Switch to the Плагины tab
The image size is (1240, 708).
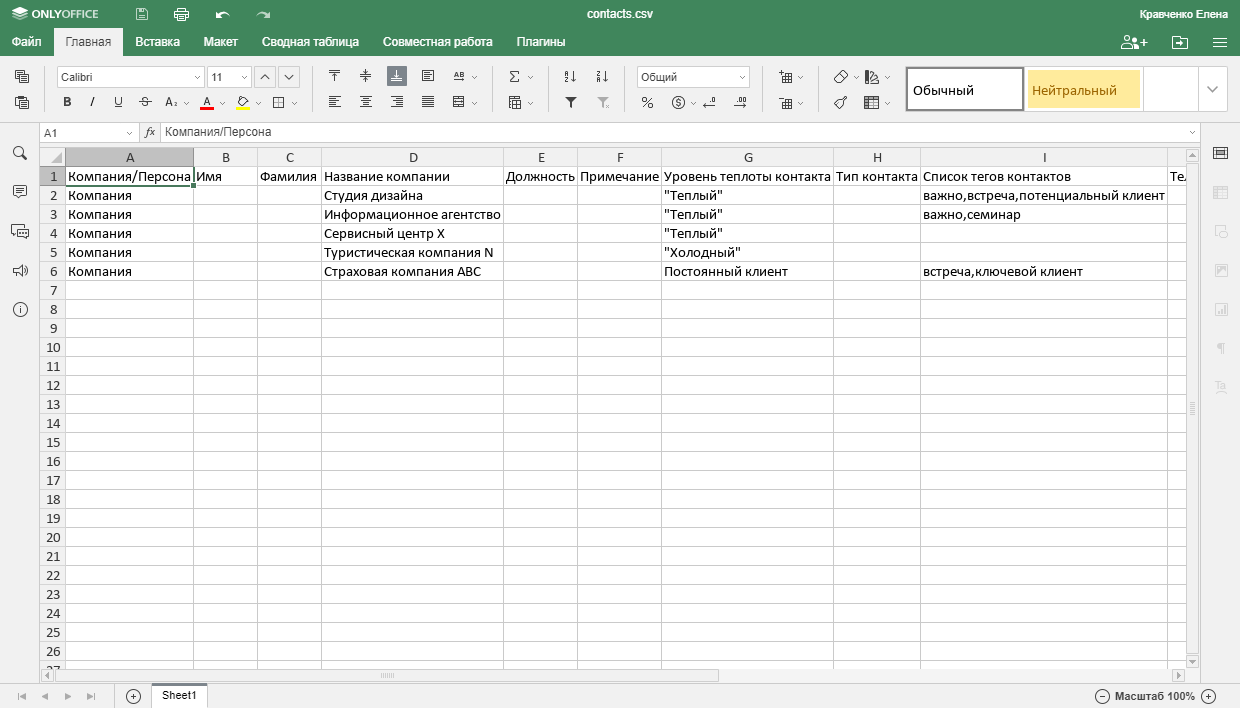(x=541, y=42)
